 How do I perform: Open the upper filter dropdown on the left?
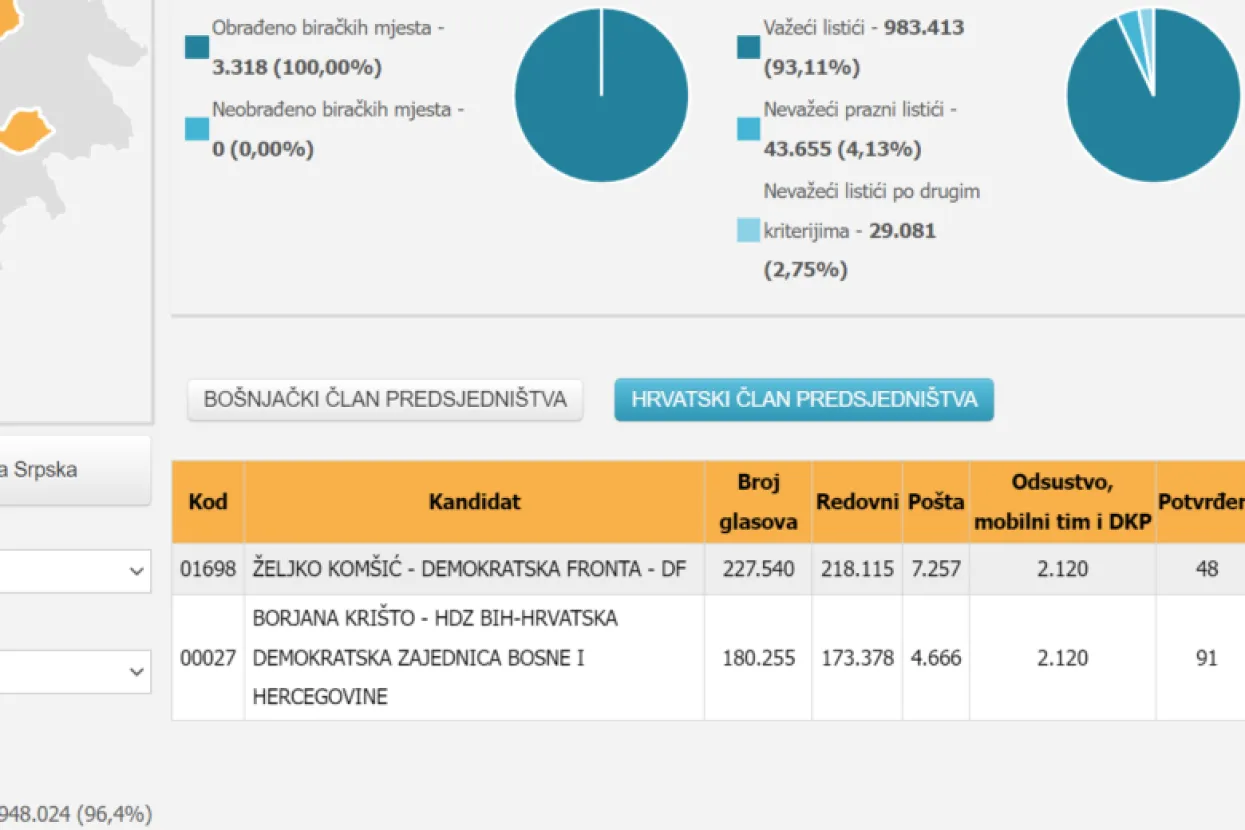pos(70,571)
